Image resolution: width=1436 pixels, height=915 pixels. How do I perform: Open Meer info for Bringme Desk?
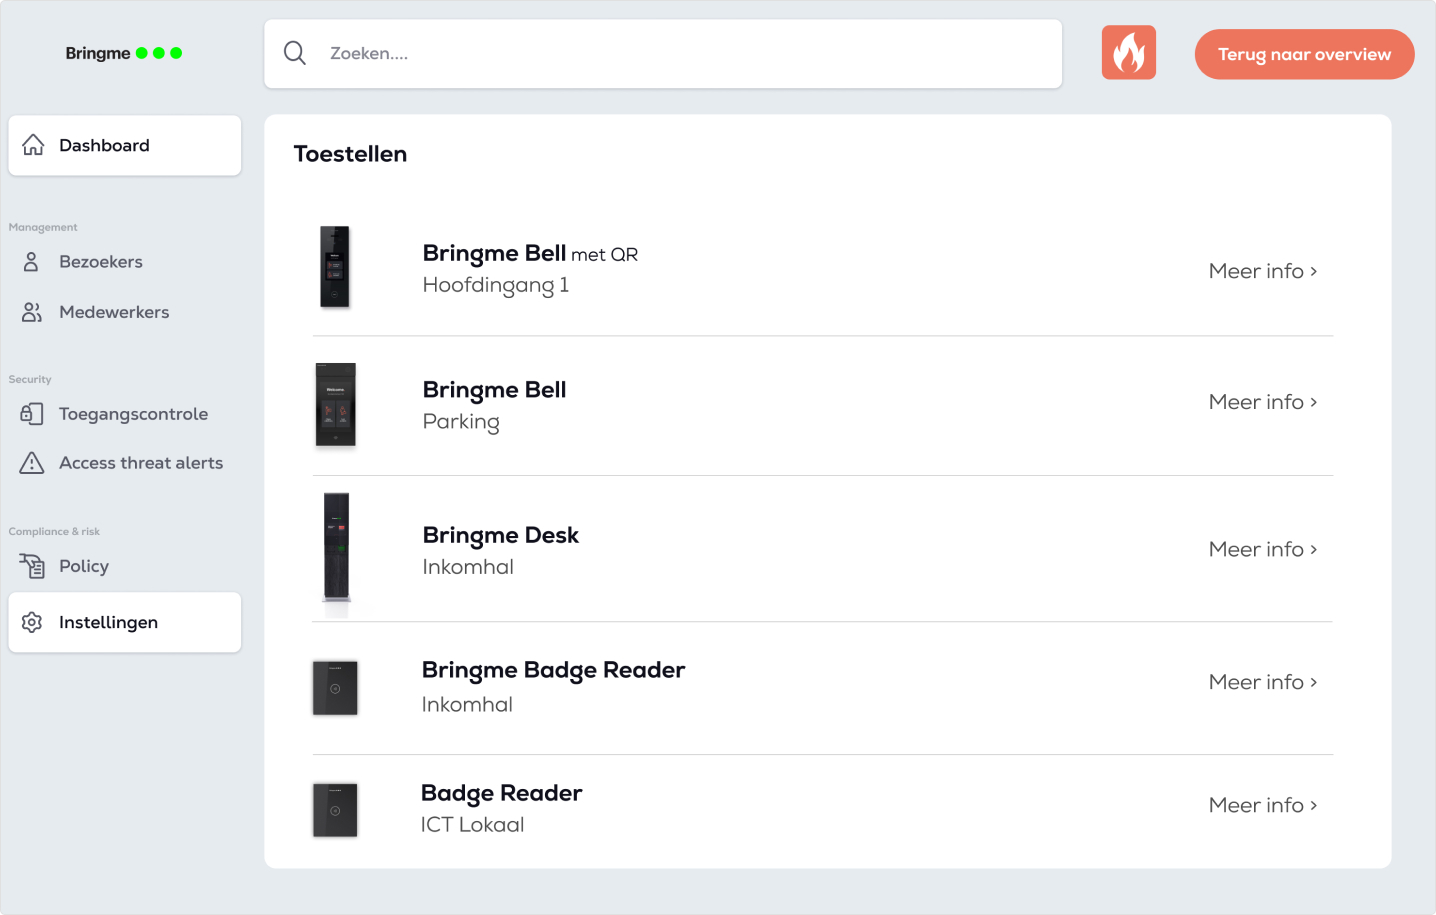(1263, 549)
